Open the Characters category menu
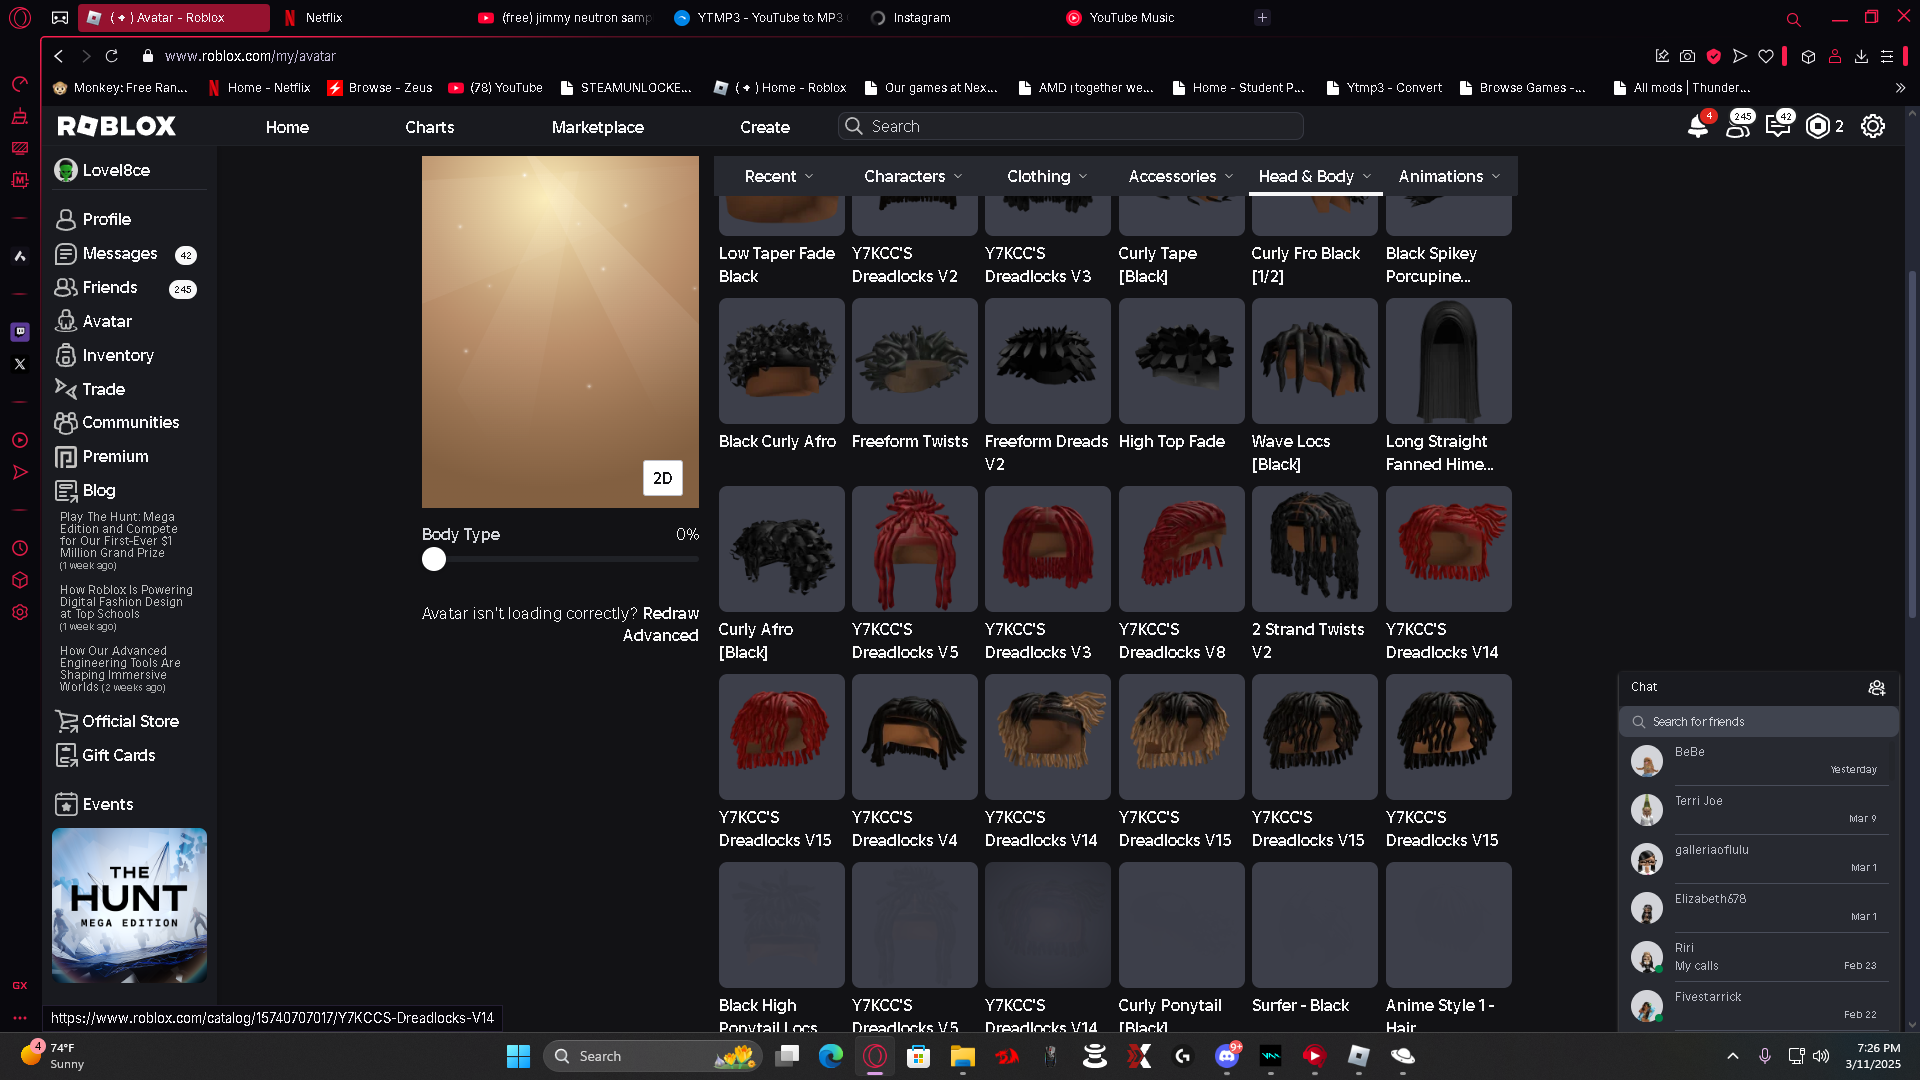 (x=912, y=176)
